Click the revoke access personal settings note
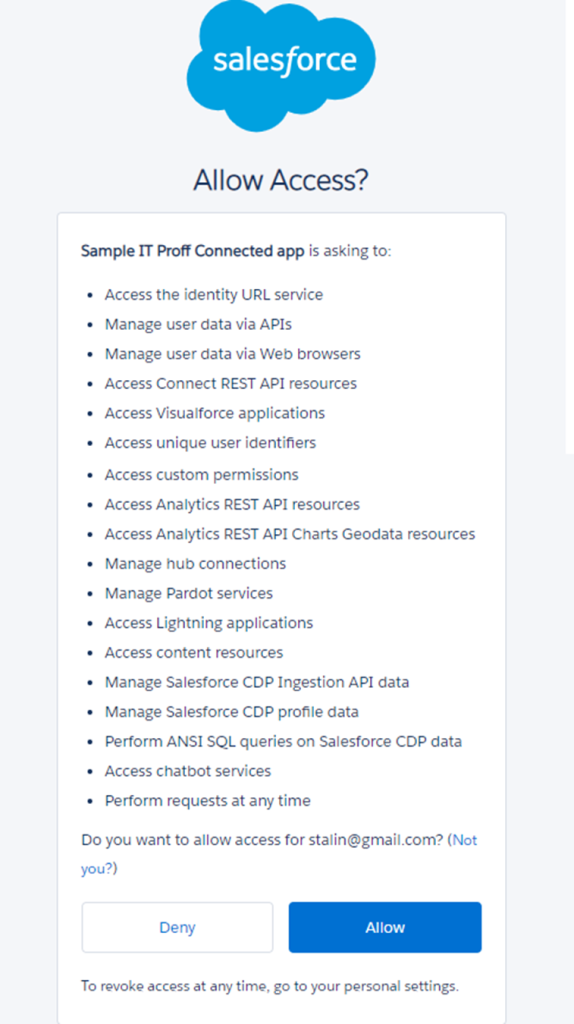The width and height of the screenshot is (574, 1024). click(x=270, y=986)
